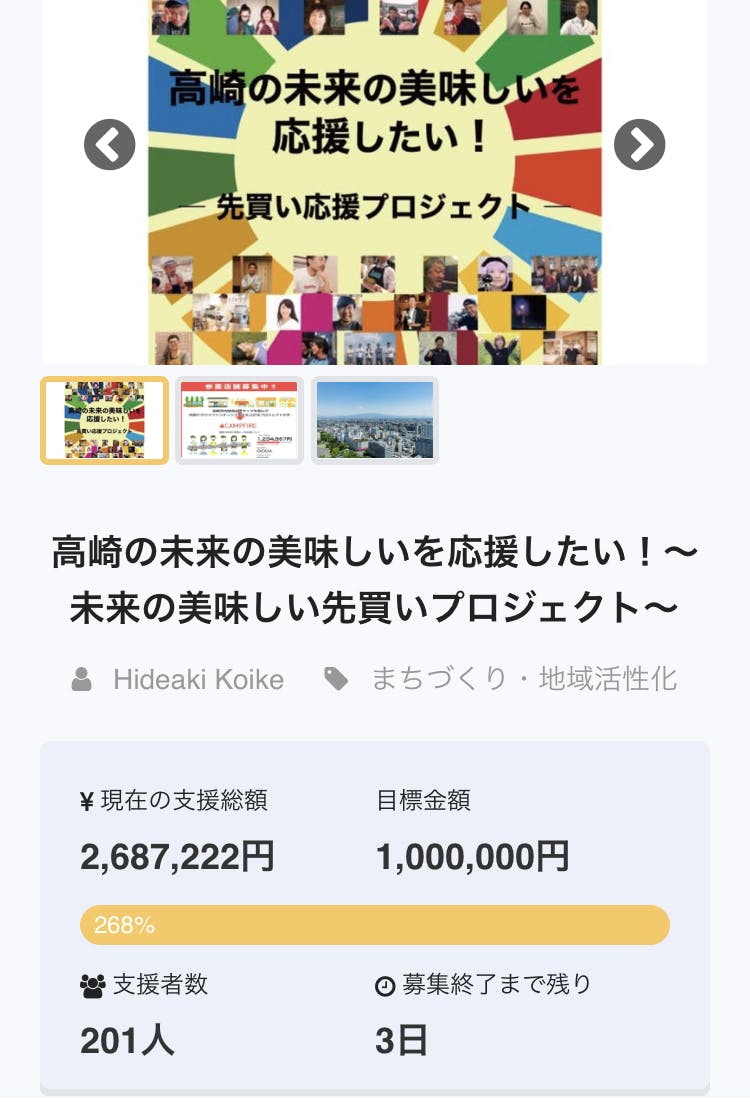Screen dimensions: 750x1106
Task: Click the clock icon by 募集終了まで残り
Action: (385, 986)
